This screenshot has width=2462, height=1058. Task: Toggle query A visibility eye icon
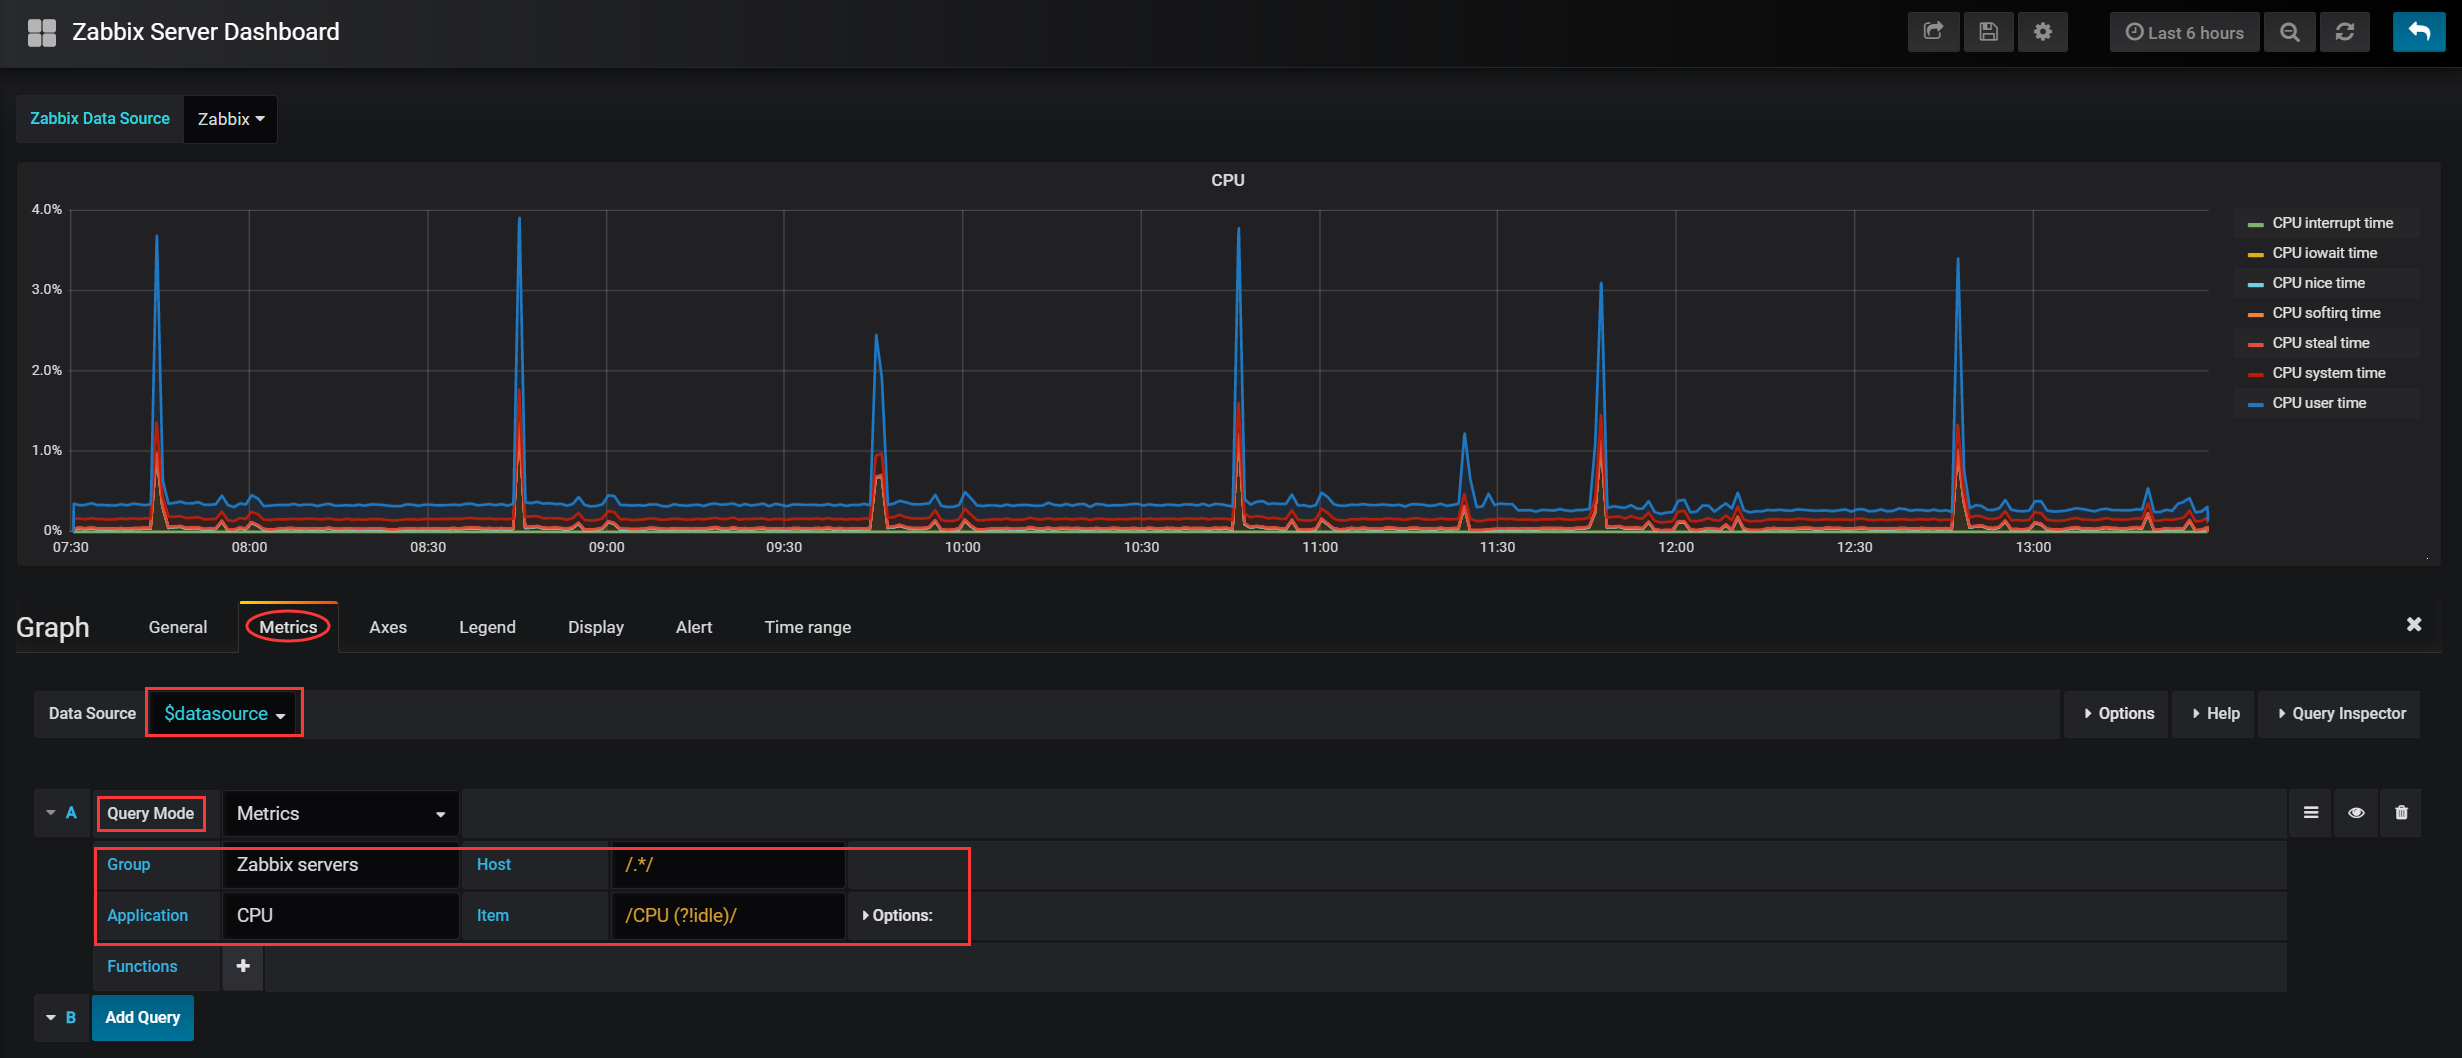[x=2356, y=813]
